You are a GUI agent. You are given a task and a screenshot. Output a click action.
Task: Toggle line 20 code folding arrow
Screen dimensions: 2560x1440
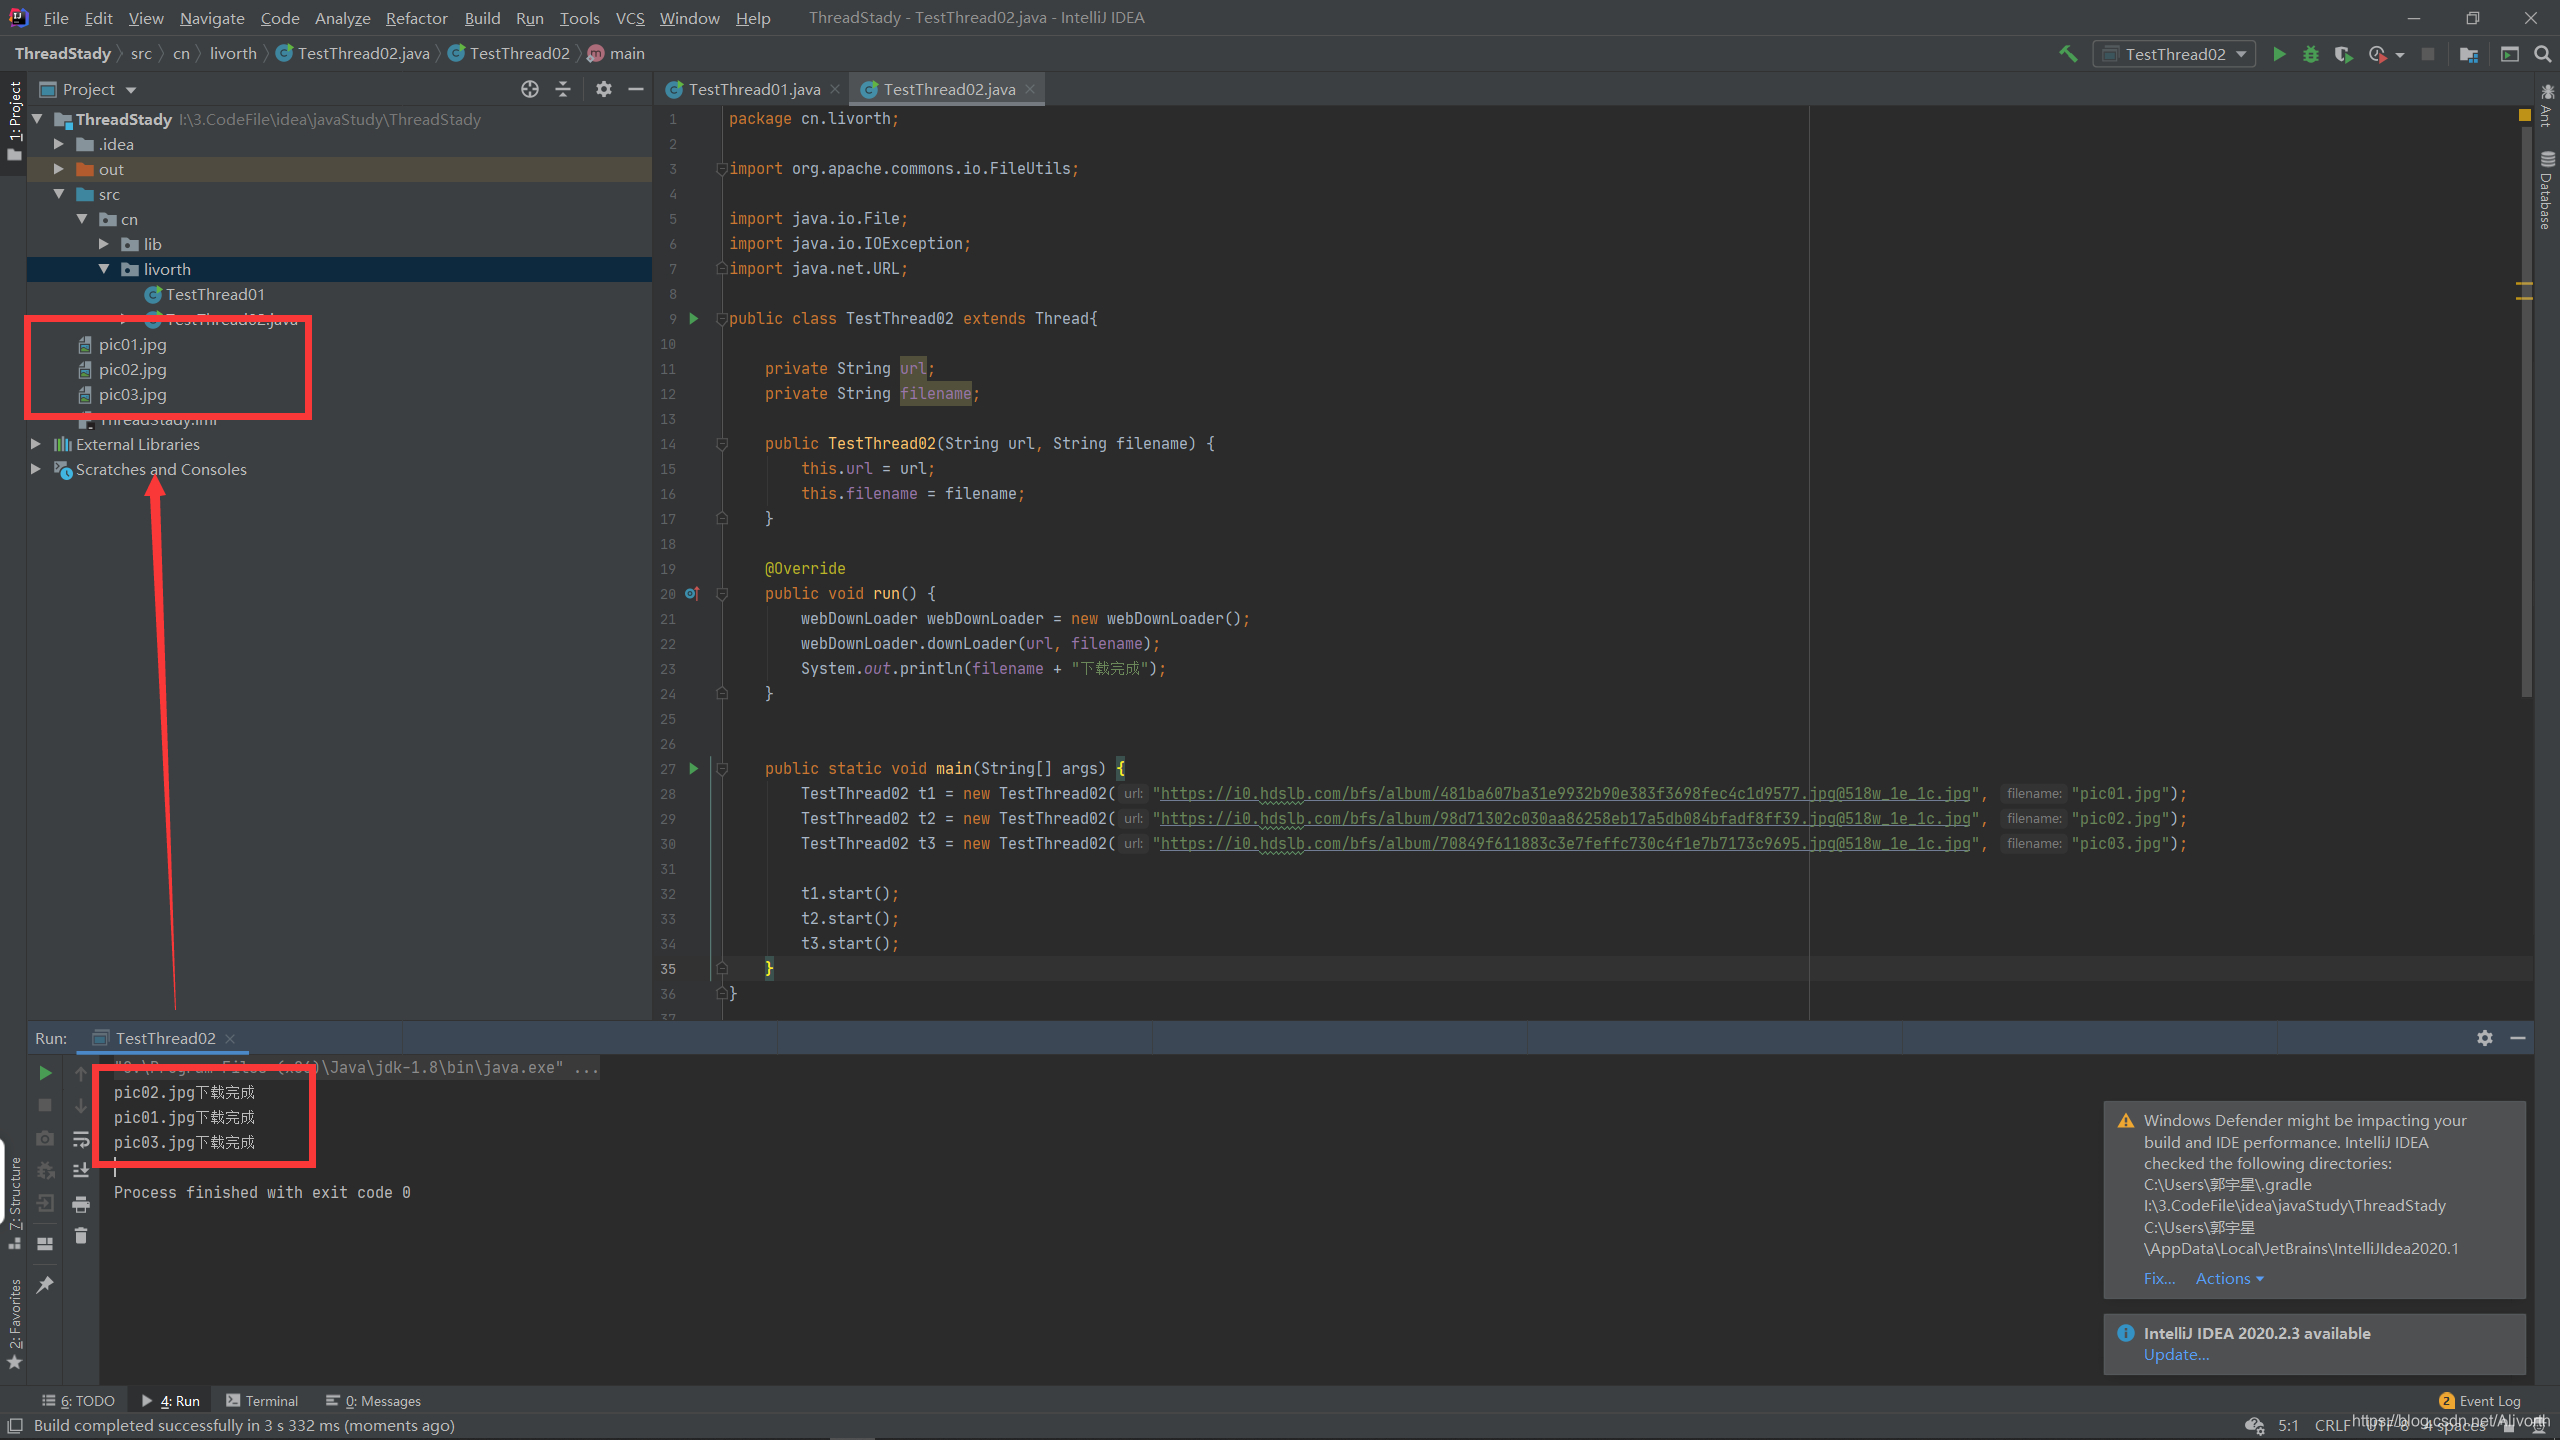(724, 593)
